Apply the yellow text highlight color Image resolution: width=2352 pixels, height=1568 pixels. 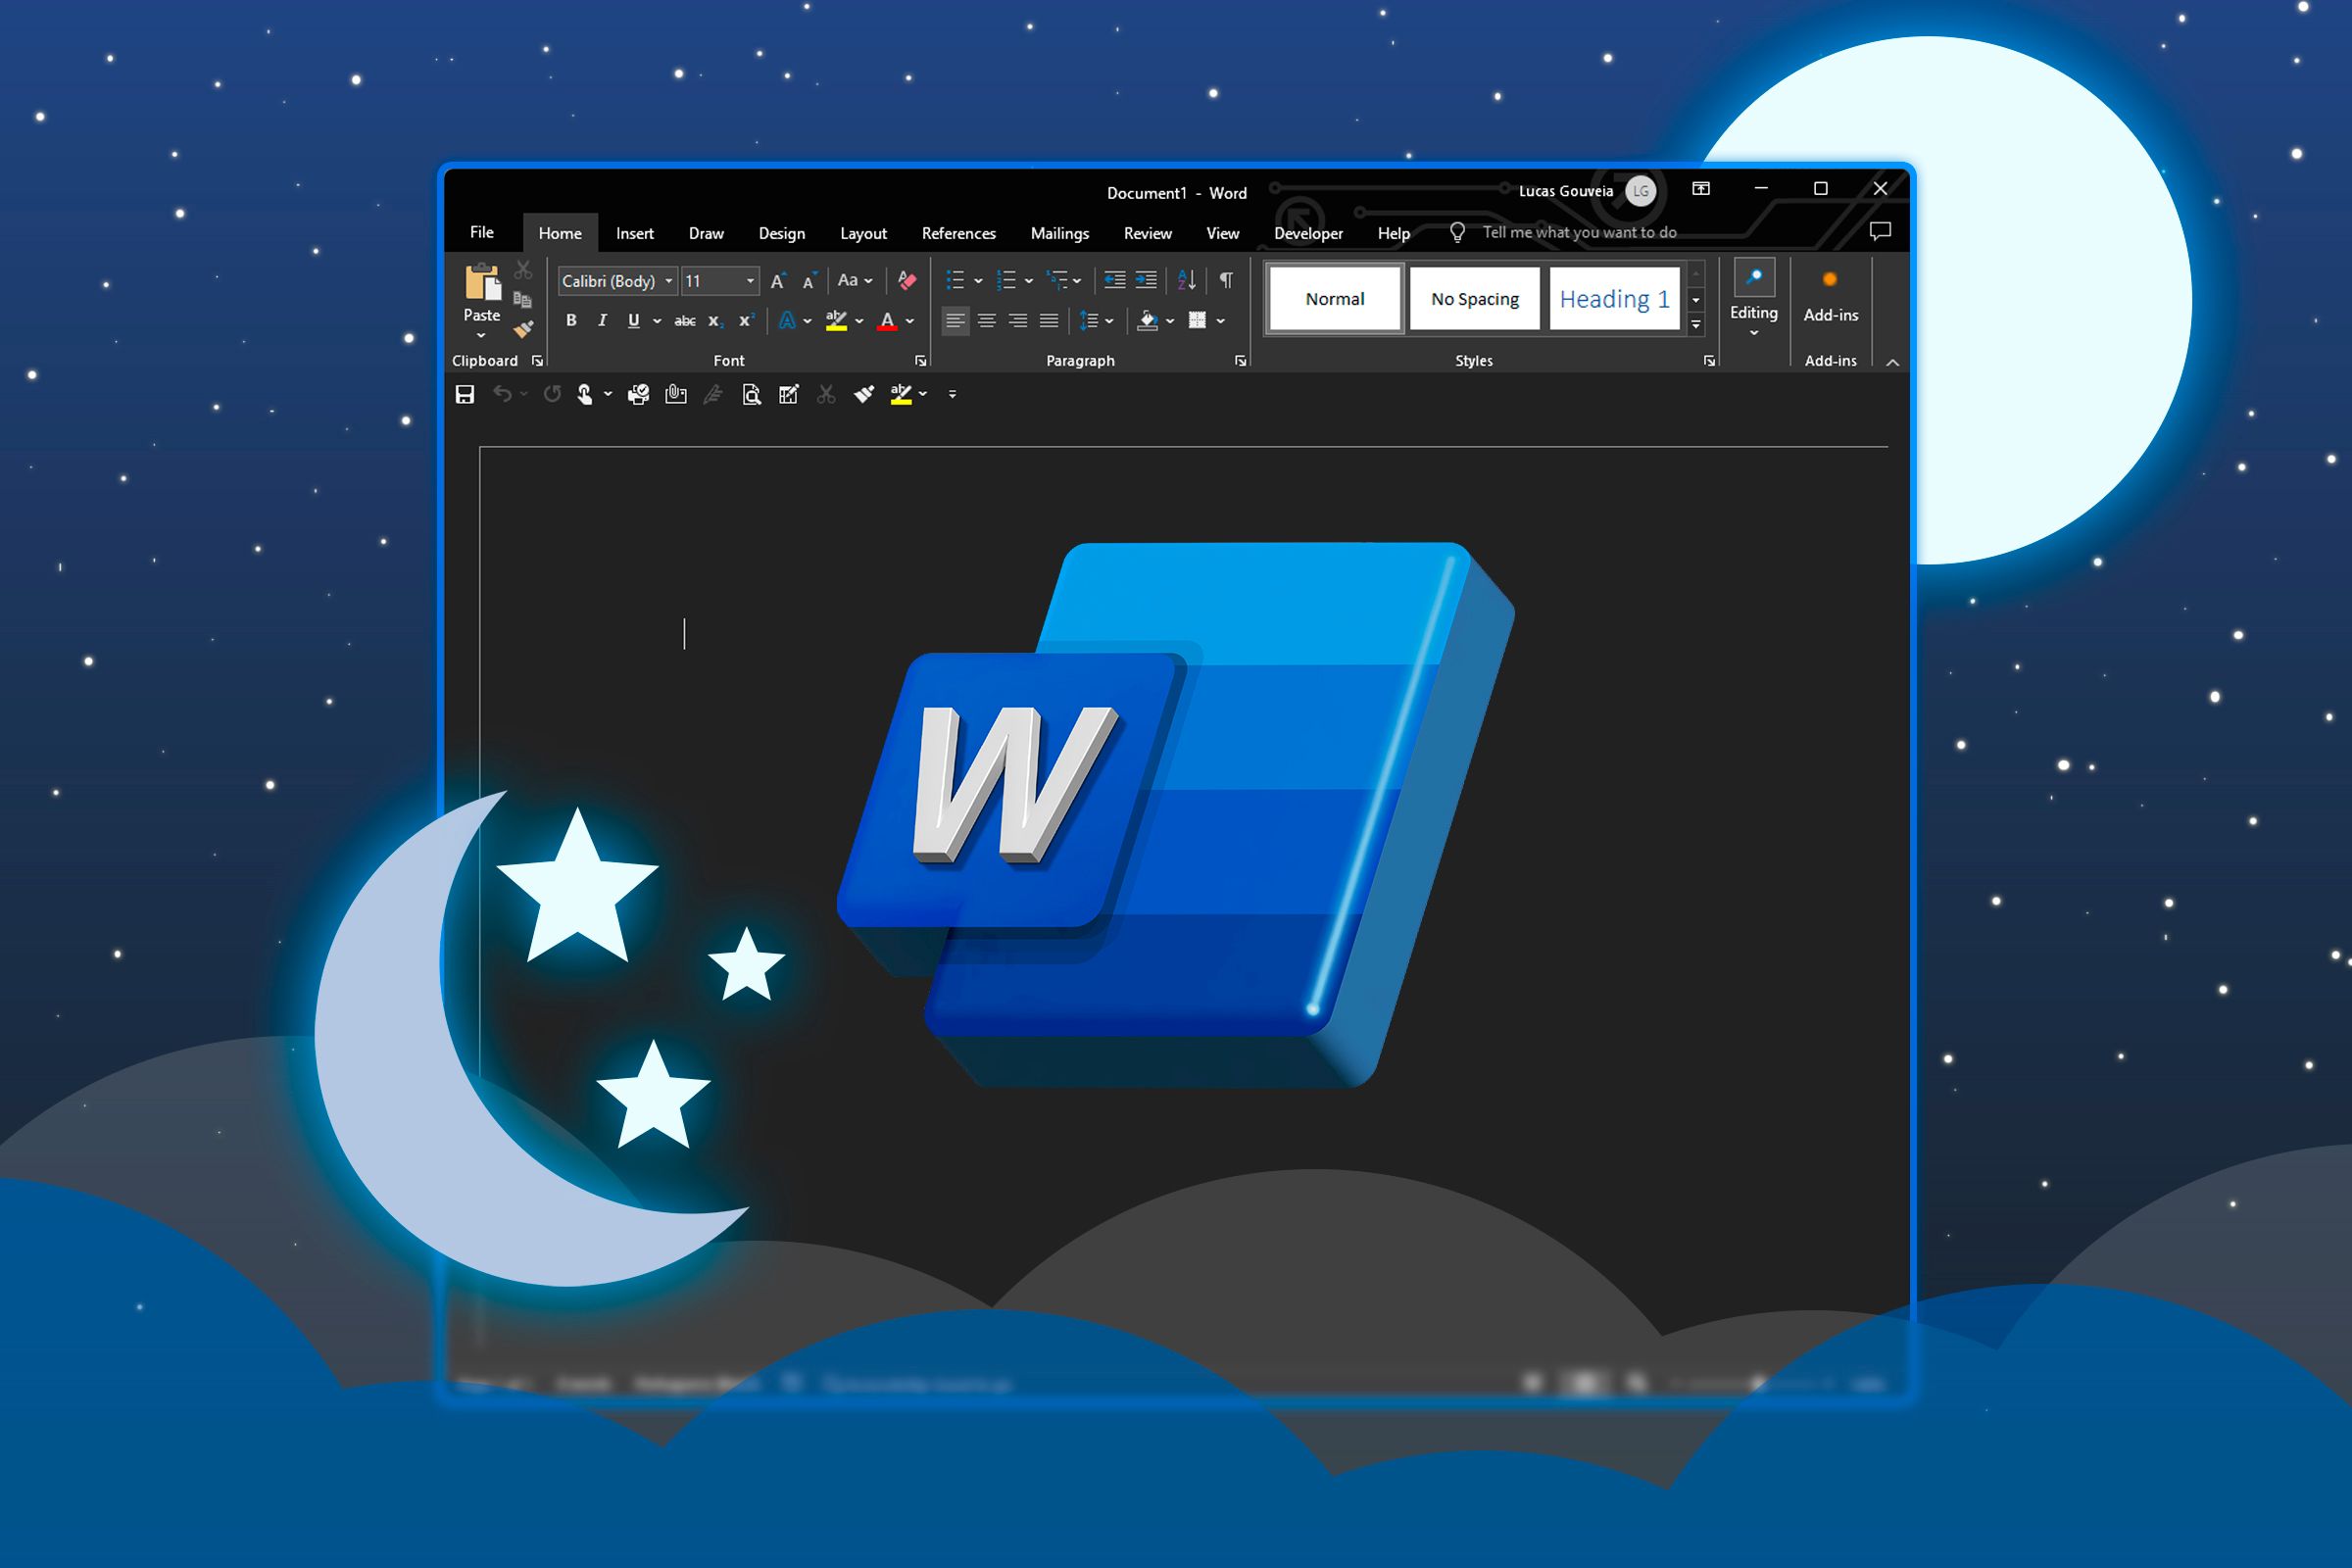tap(836, 321)
